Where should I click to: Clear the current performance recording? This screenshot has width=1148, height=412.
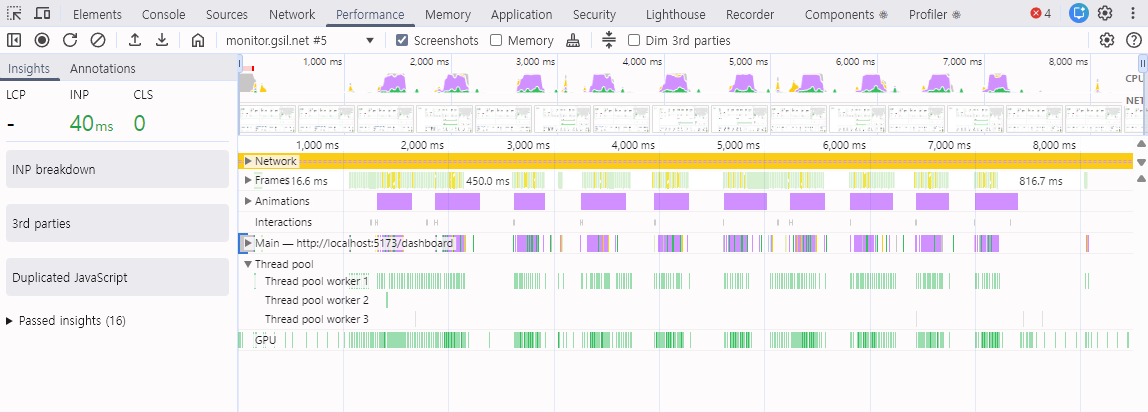[x=97, y=41]
